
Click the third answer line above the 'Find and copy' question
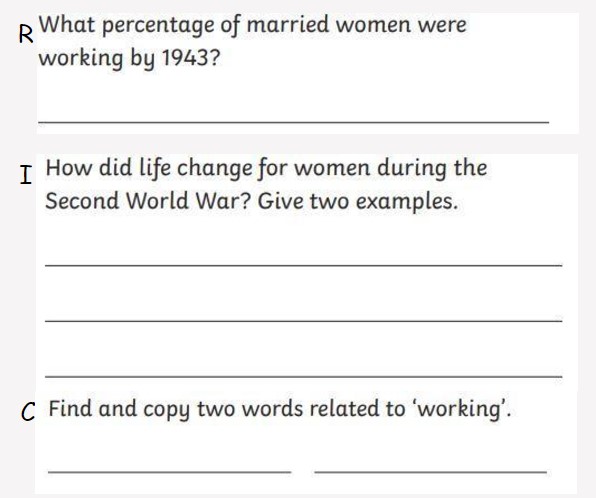303,376
